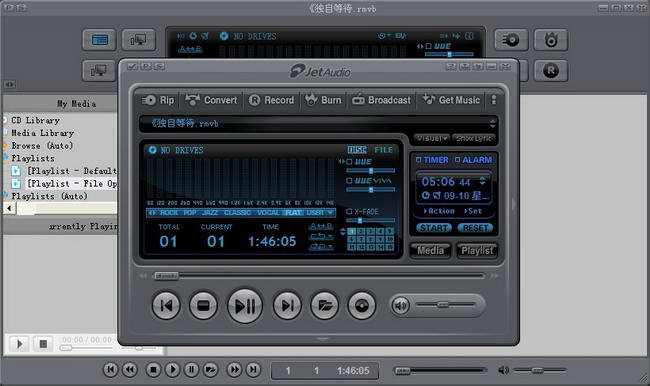The image size is (650, 386).
Task: Click Next track in the JetAudio window
Action: pos(287,306)
